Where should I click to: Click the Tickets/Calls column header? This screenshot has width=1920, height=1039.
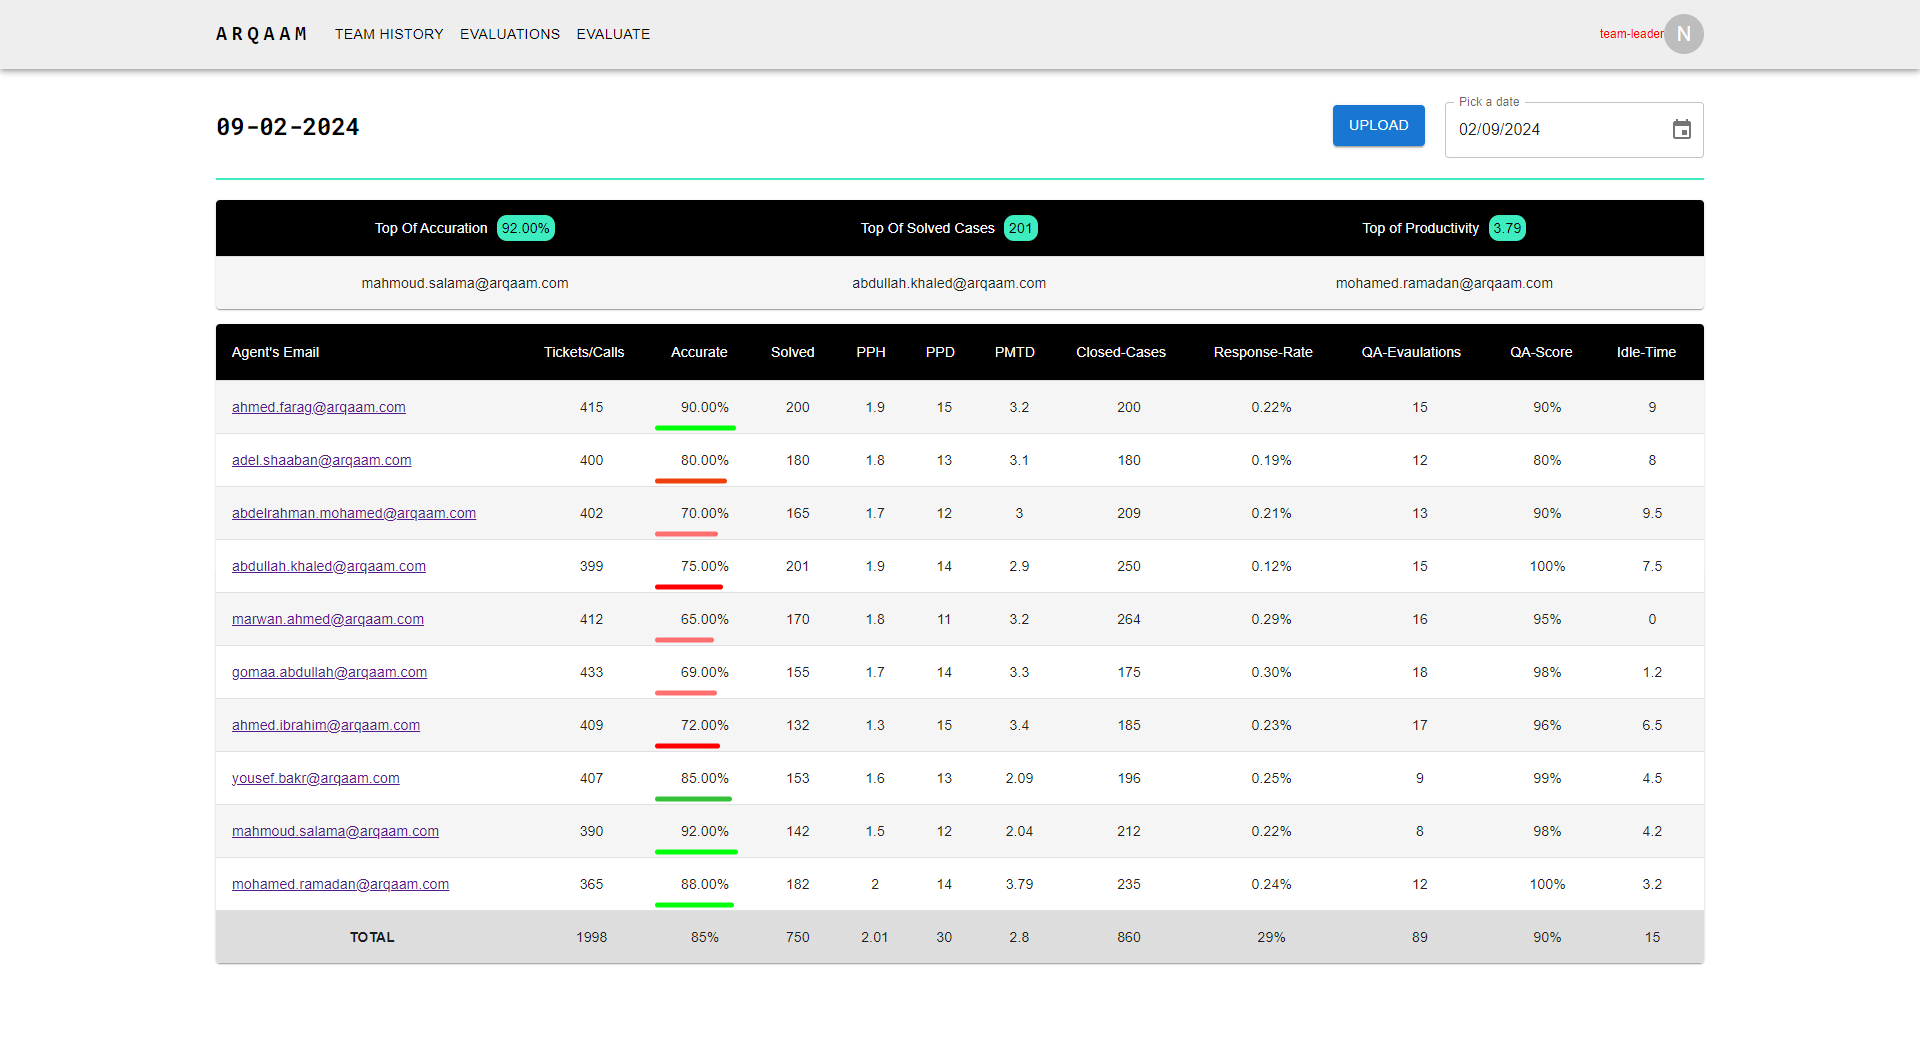click(584, 352)
